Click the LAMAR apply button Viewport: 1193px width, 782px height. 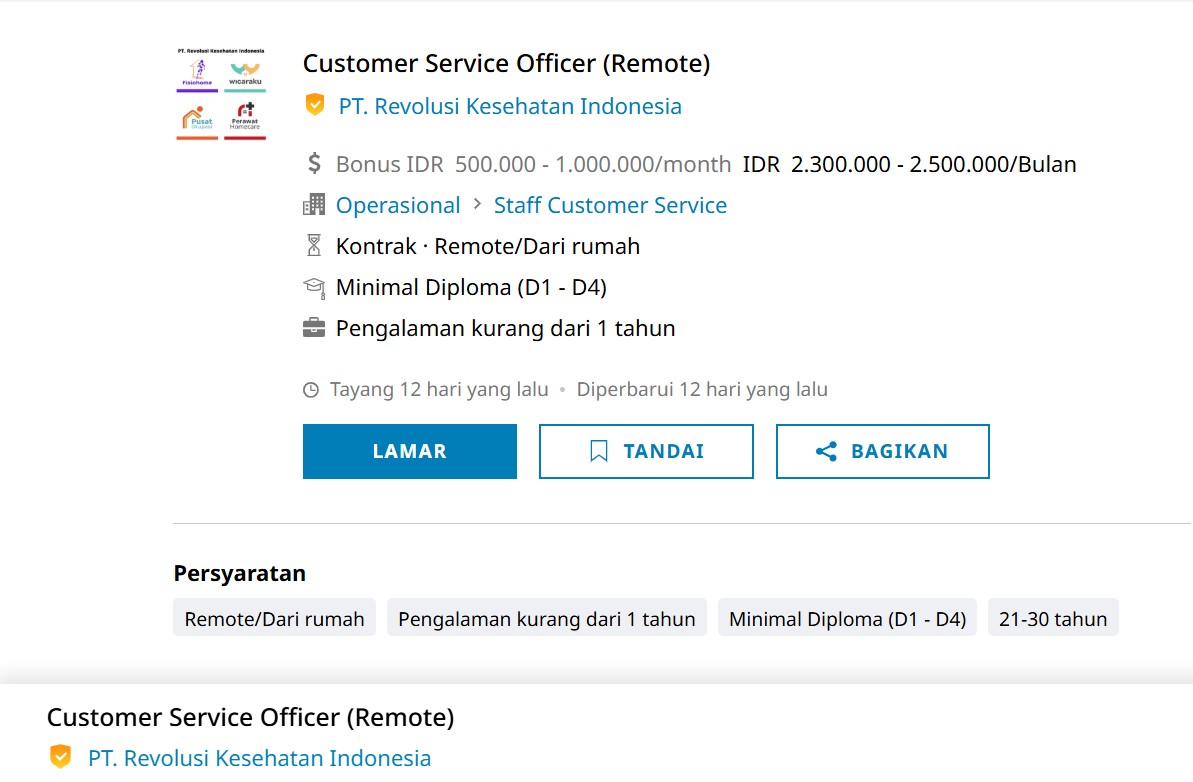point(409,451)
